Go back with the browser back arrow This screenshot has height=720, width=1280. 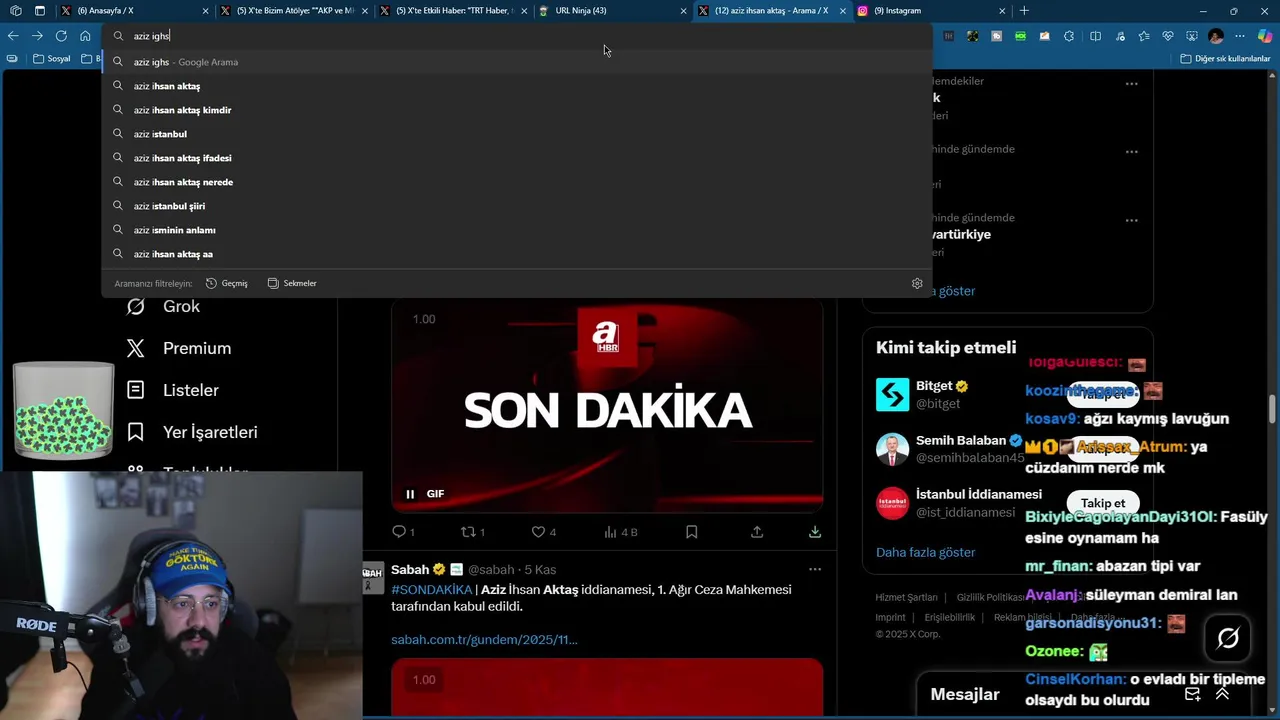[13, 36]
